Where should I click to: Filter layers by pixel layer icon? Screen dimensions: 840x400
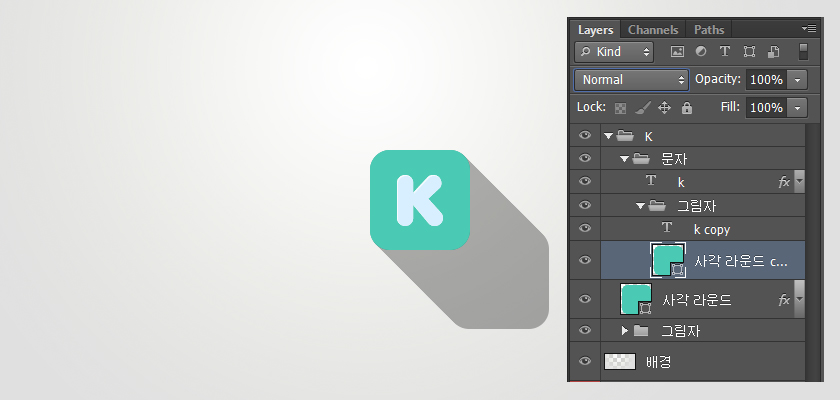pyautogui.click(x=677, y=52)
